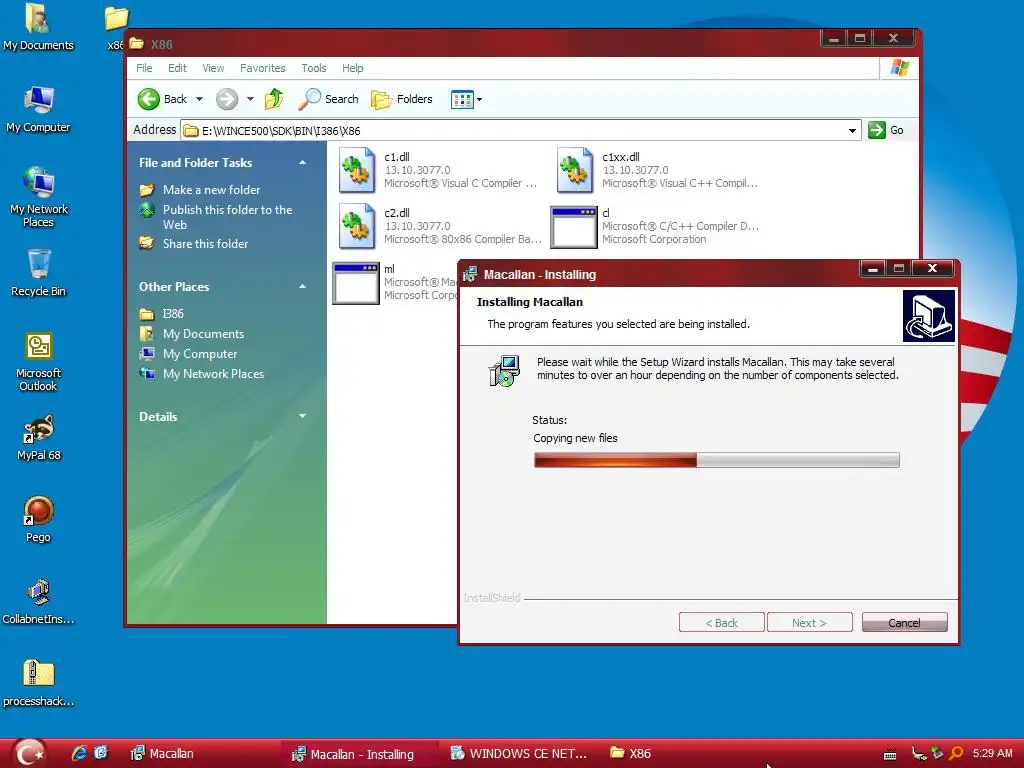Screen dimensions: 1024x768
Task: Open Back history dropdown arrow
Action: (x=199, y=99)
